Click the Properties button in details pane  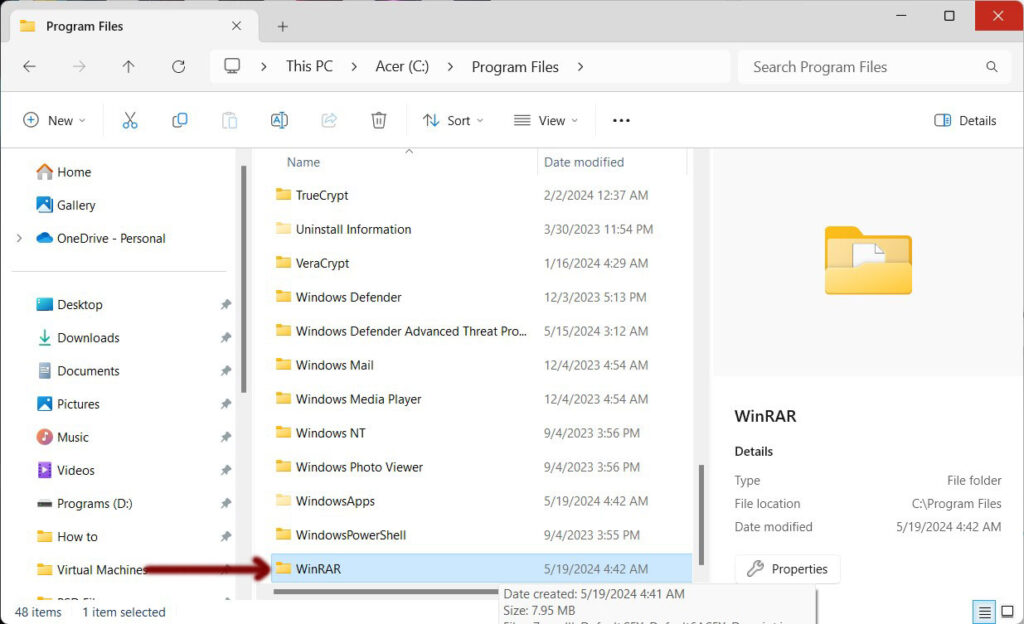click(788, 569)
